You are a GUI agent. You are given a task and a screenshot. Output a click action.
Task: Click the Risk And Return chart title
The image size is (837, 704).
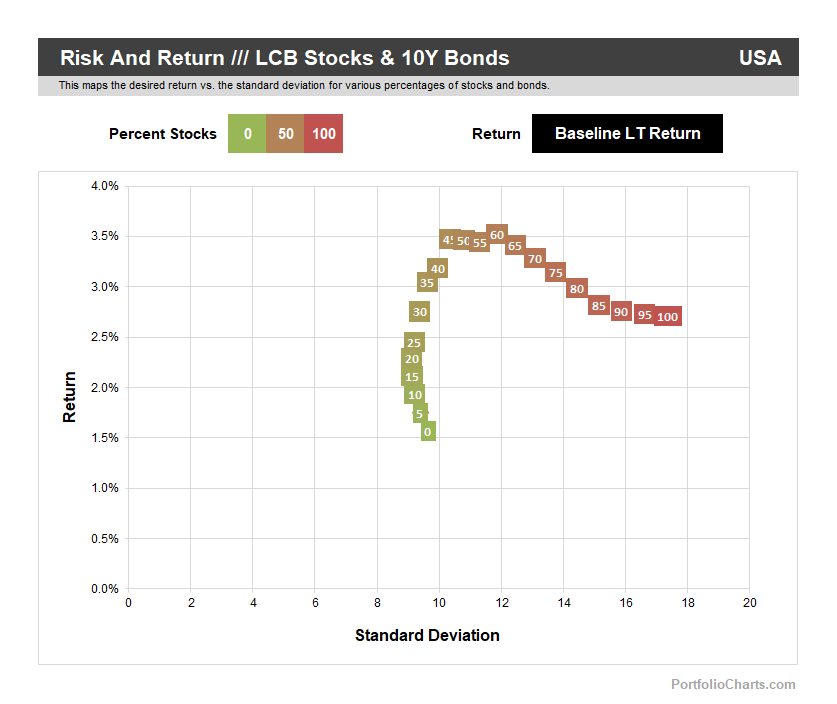[284, 58]
